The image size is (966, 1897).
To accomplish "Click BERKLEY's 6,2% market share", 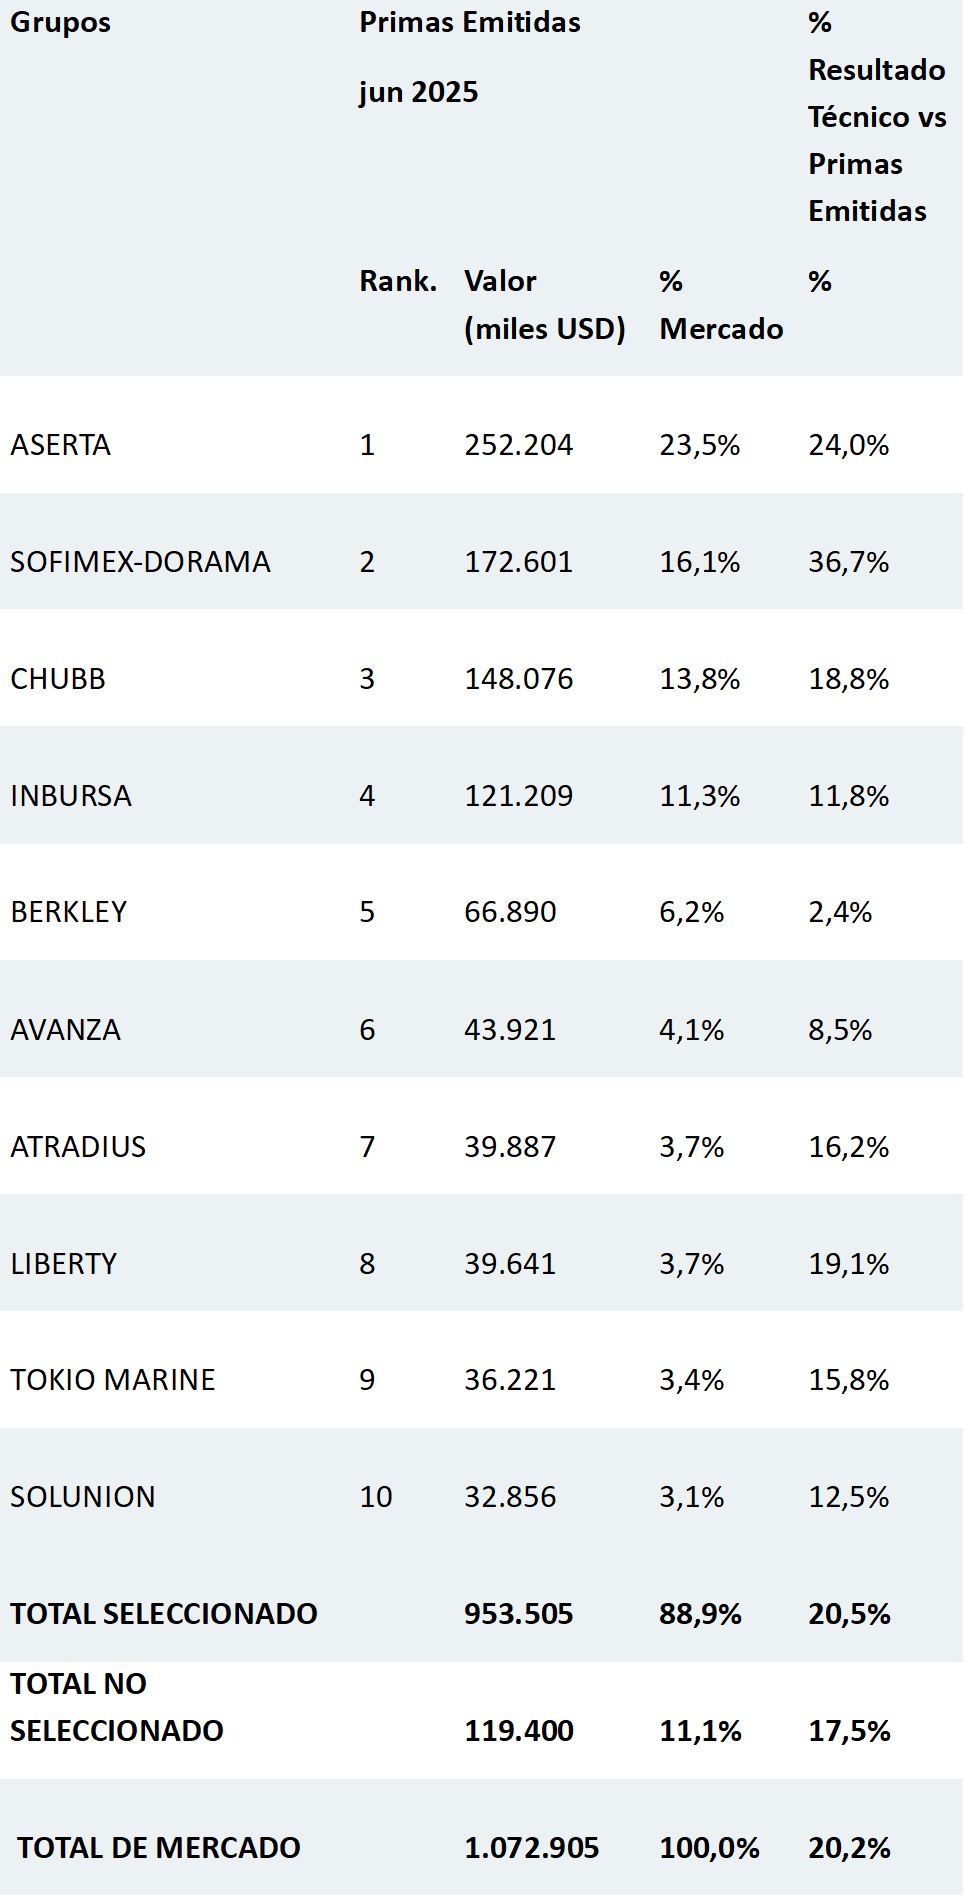I will coord(691,912).
